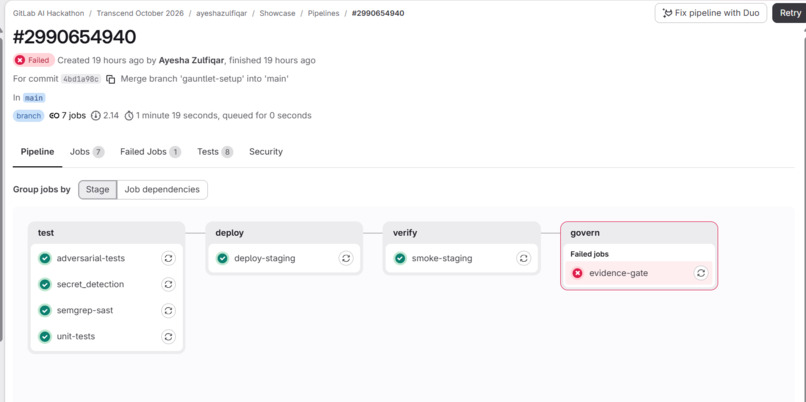
Task: Open the evidence-gate failed job
Action: [618, 273]
